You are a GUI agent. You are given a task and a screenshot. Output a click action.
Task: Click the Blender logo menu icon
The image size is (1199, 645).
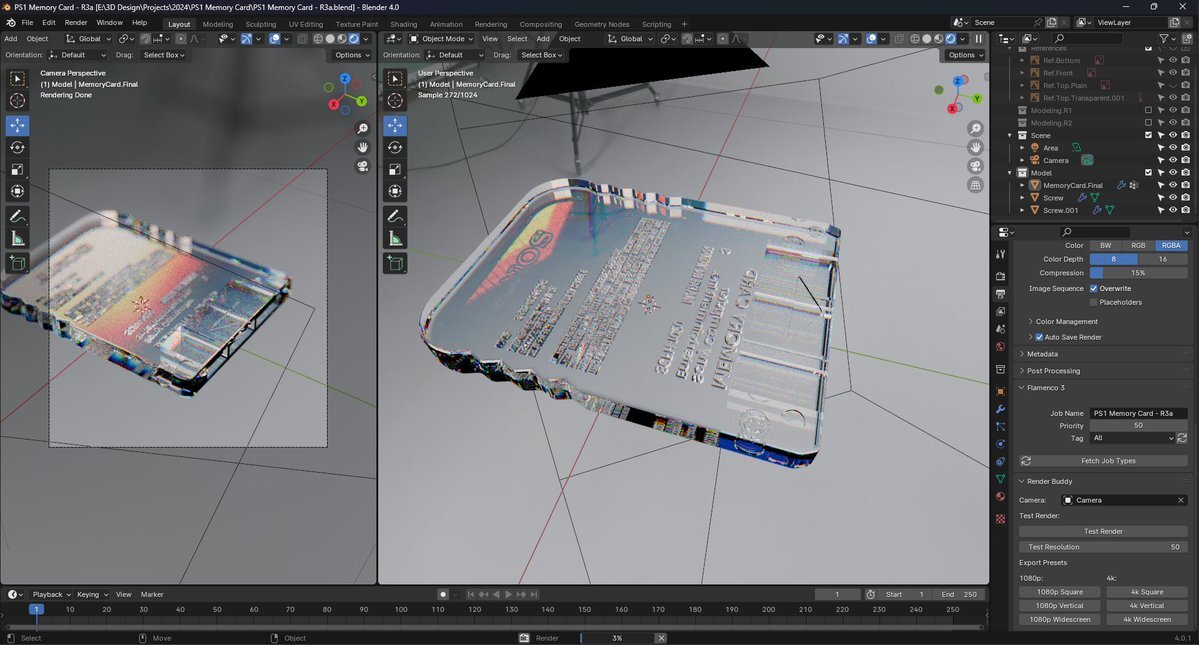(x=11, y=23)
